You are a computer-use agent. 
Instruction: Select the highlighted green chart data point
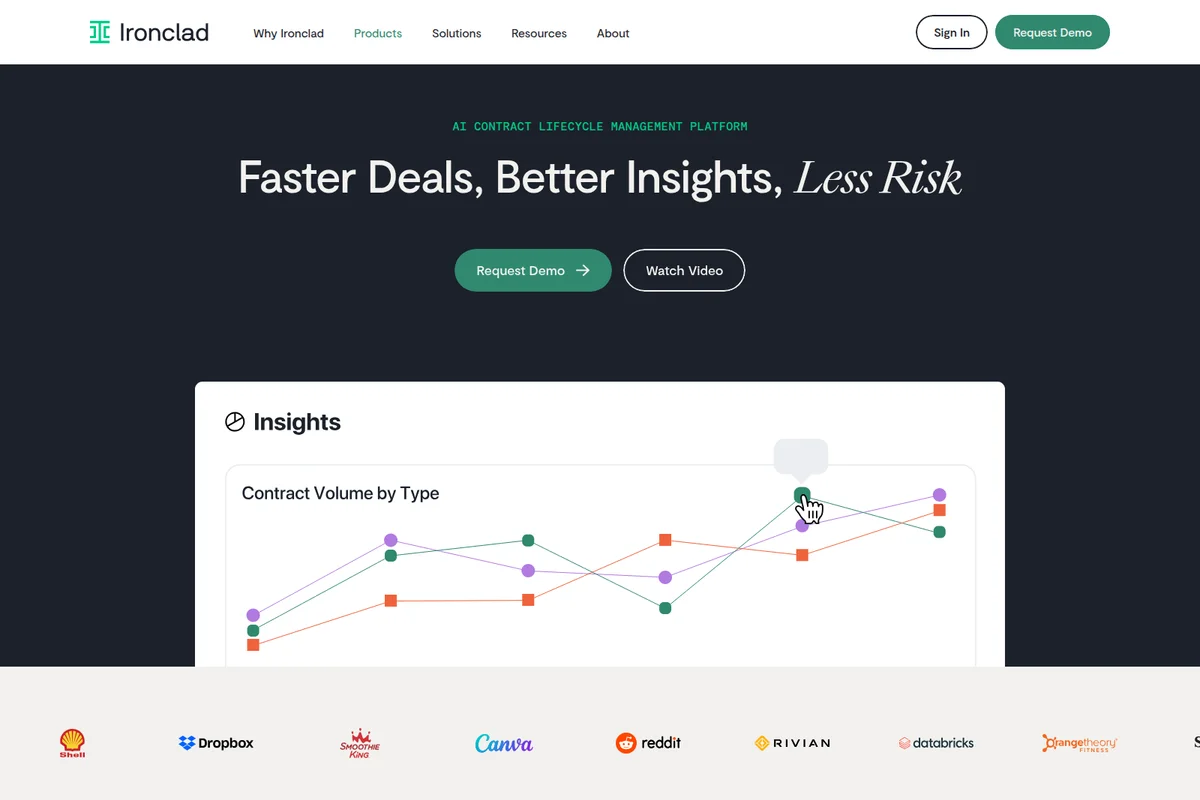[x=802, y=495]
